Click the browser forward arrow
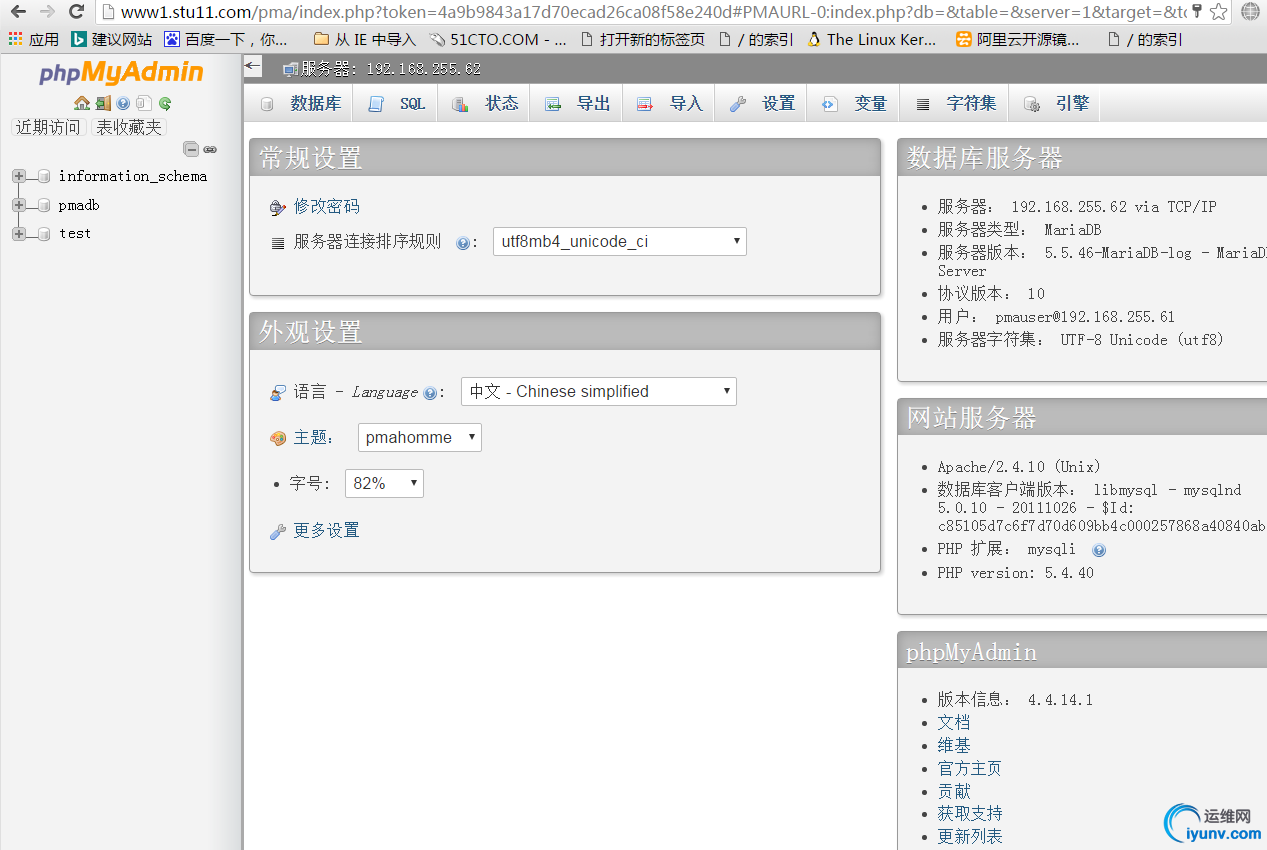The height and width of the screenshot is (850, 1267). coord(47,12)
